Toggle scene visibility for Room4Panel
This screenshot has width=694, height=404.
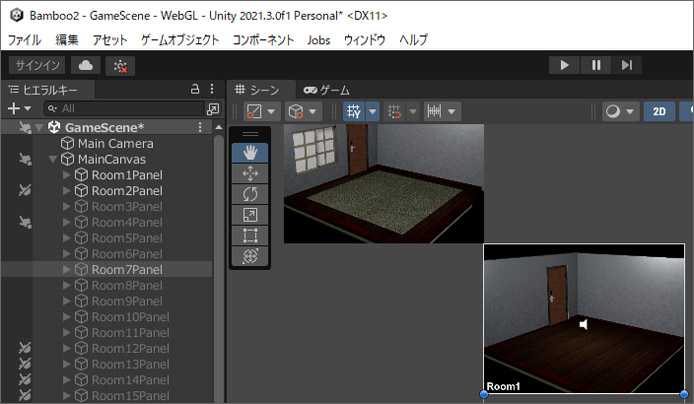point(25,222)
